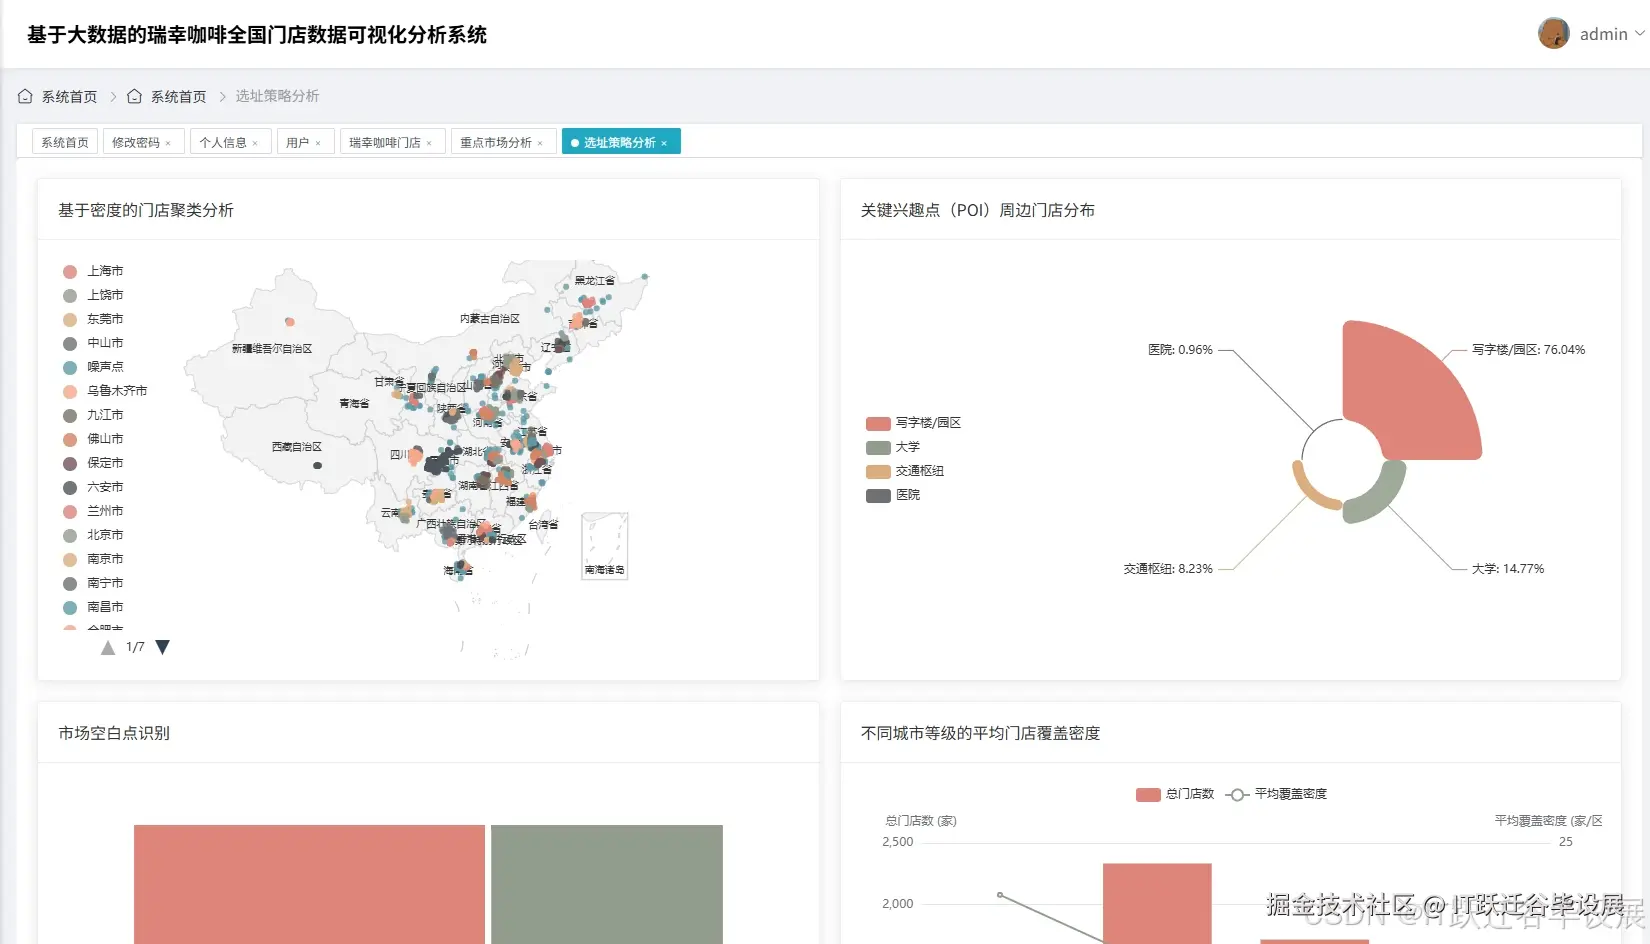
Task: Toggle the 中山市 legend entry
Action: coord(93,343)
